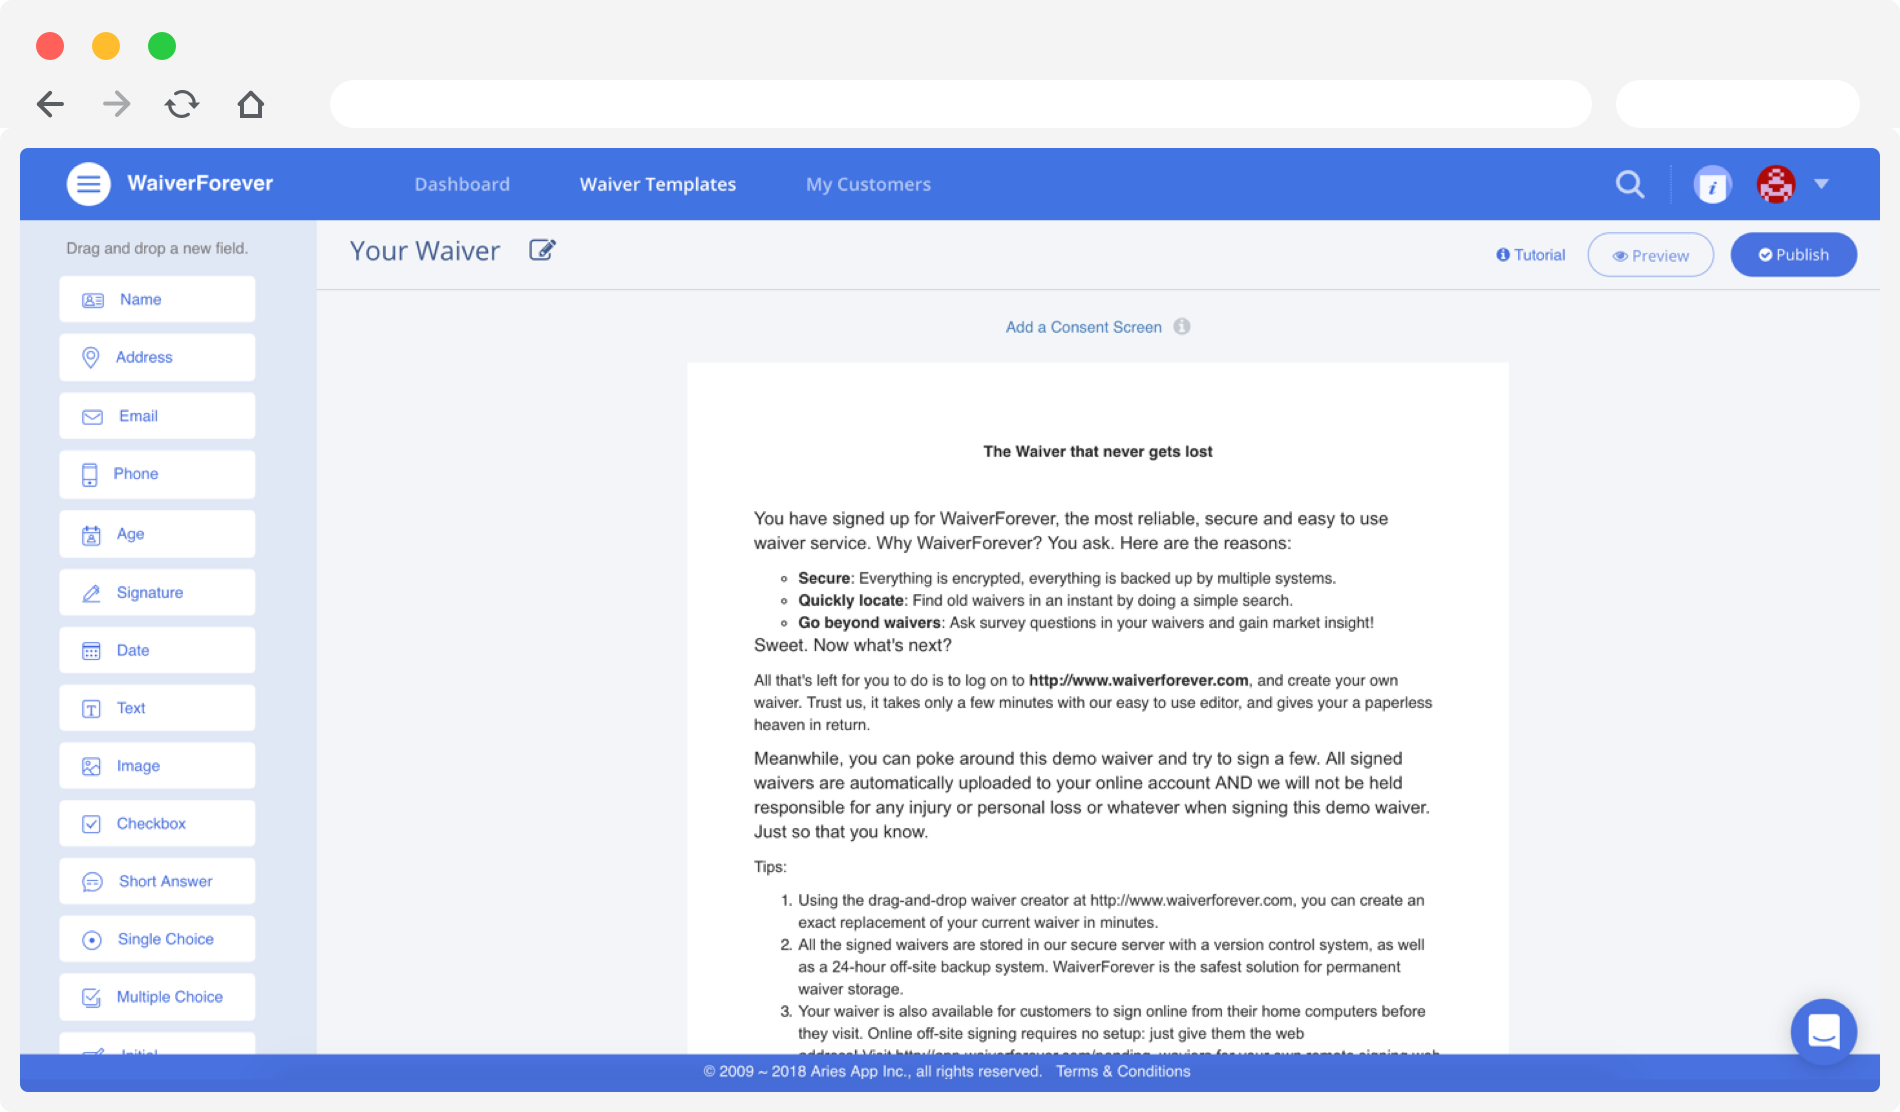1900x1112 pixels.
Task: Open the hamburger menu beside WaiverForever
Action: coord(88,184)
